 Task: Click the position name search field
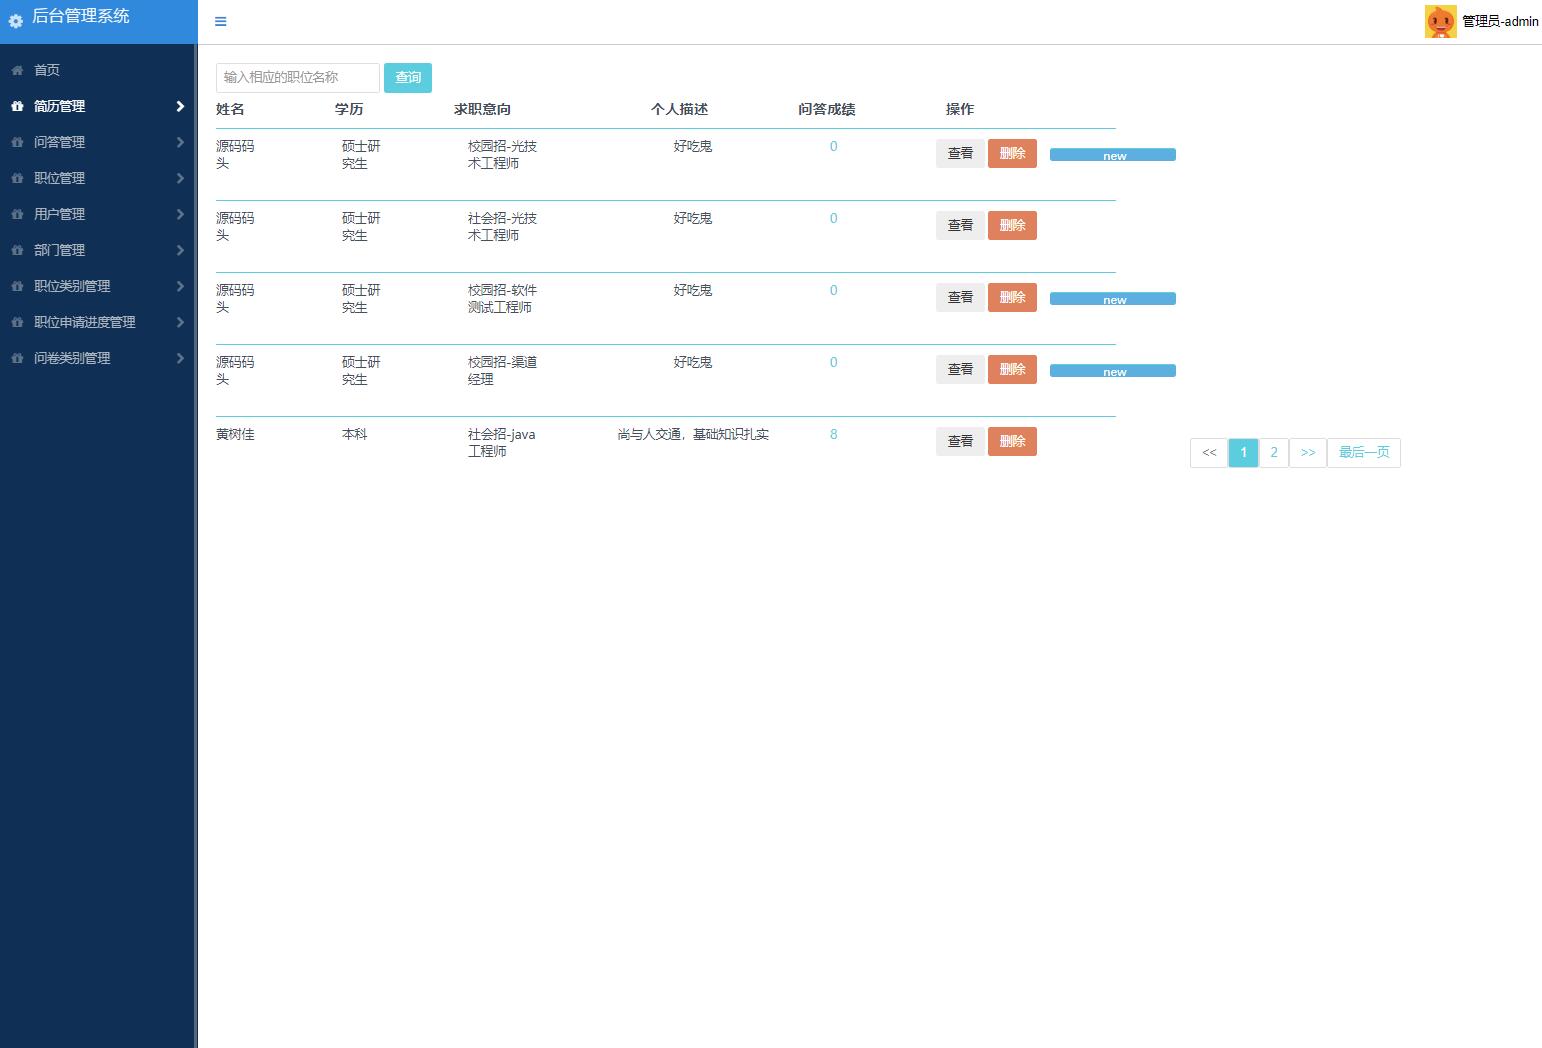pyautogui.click(x=298, y=78)
